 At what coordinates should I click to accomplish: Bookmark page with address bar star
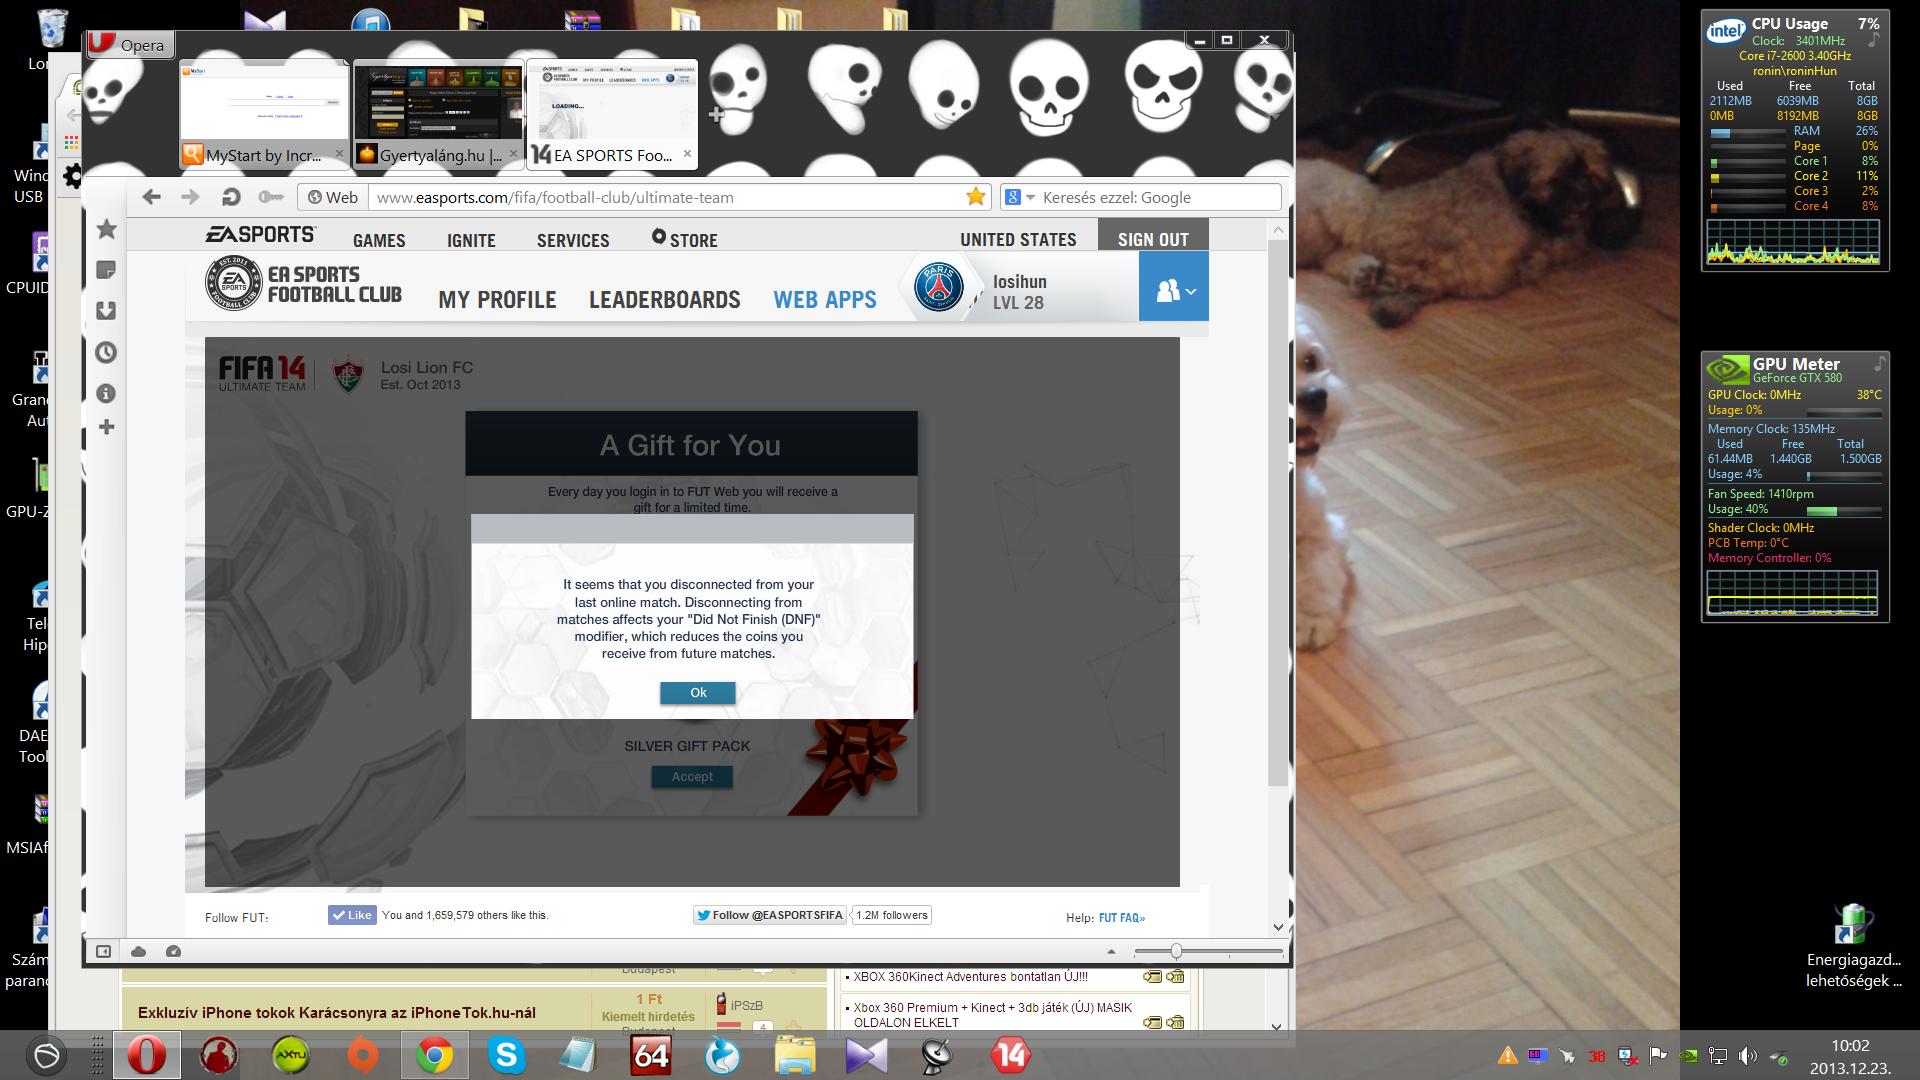976,197
